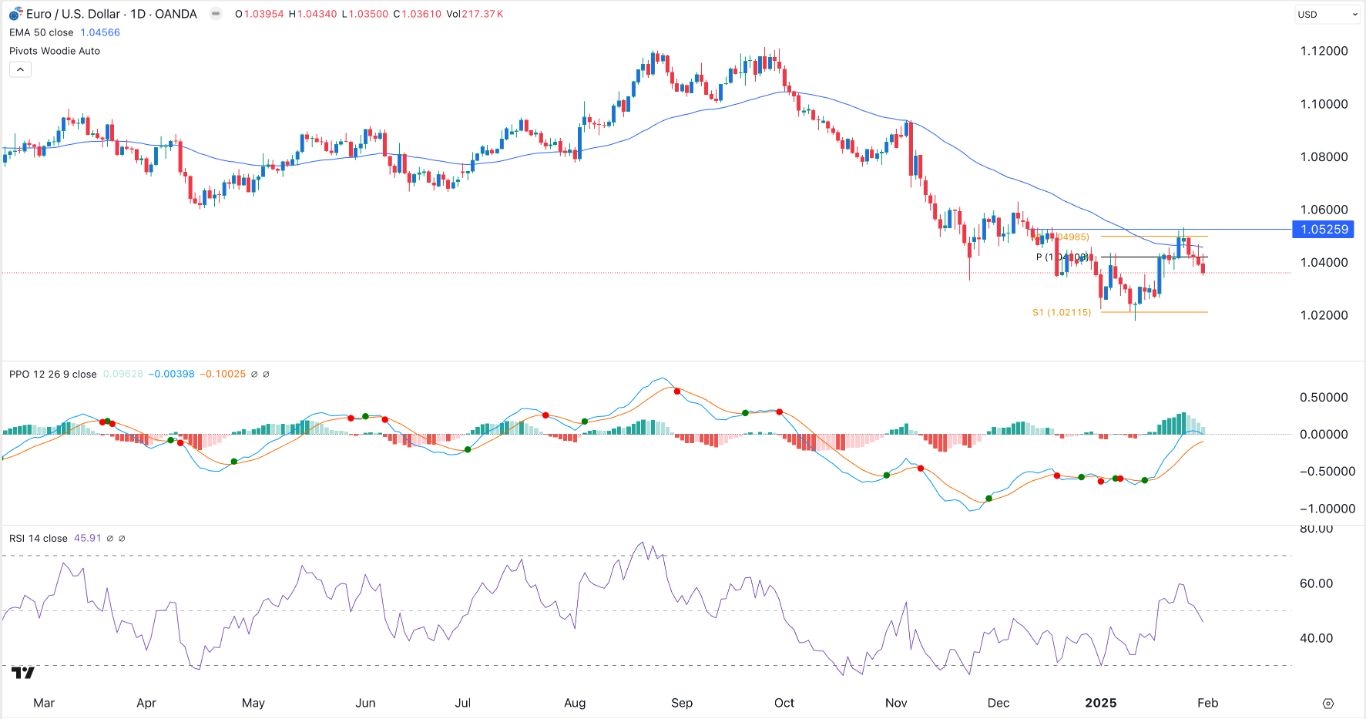The height and width of the screenshot is (719, 1366).
Task: Select the first hide icon on PPO legend
Action: coord(254,374)
